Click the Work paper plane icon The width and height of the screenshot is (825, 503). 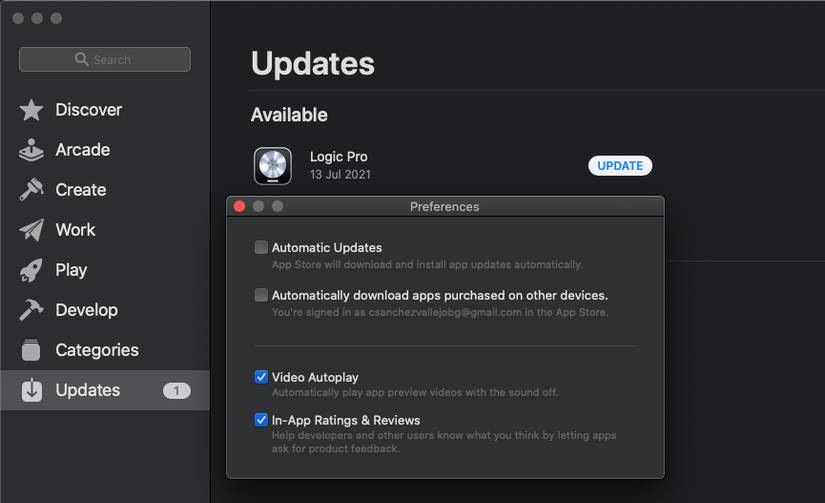[31, 230]
